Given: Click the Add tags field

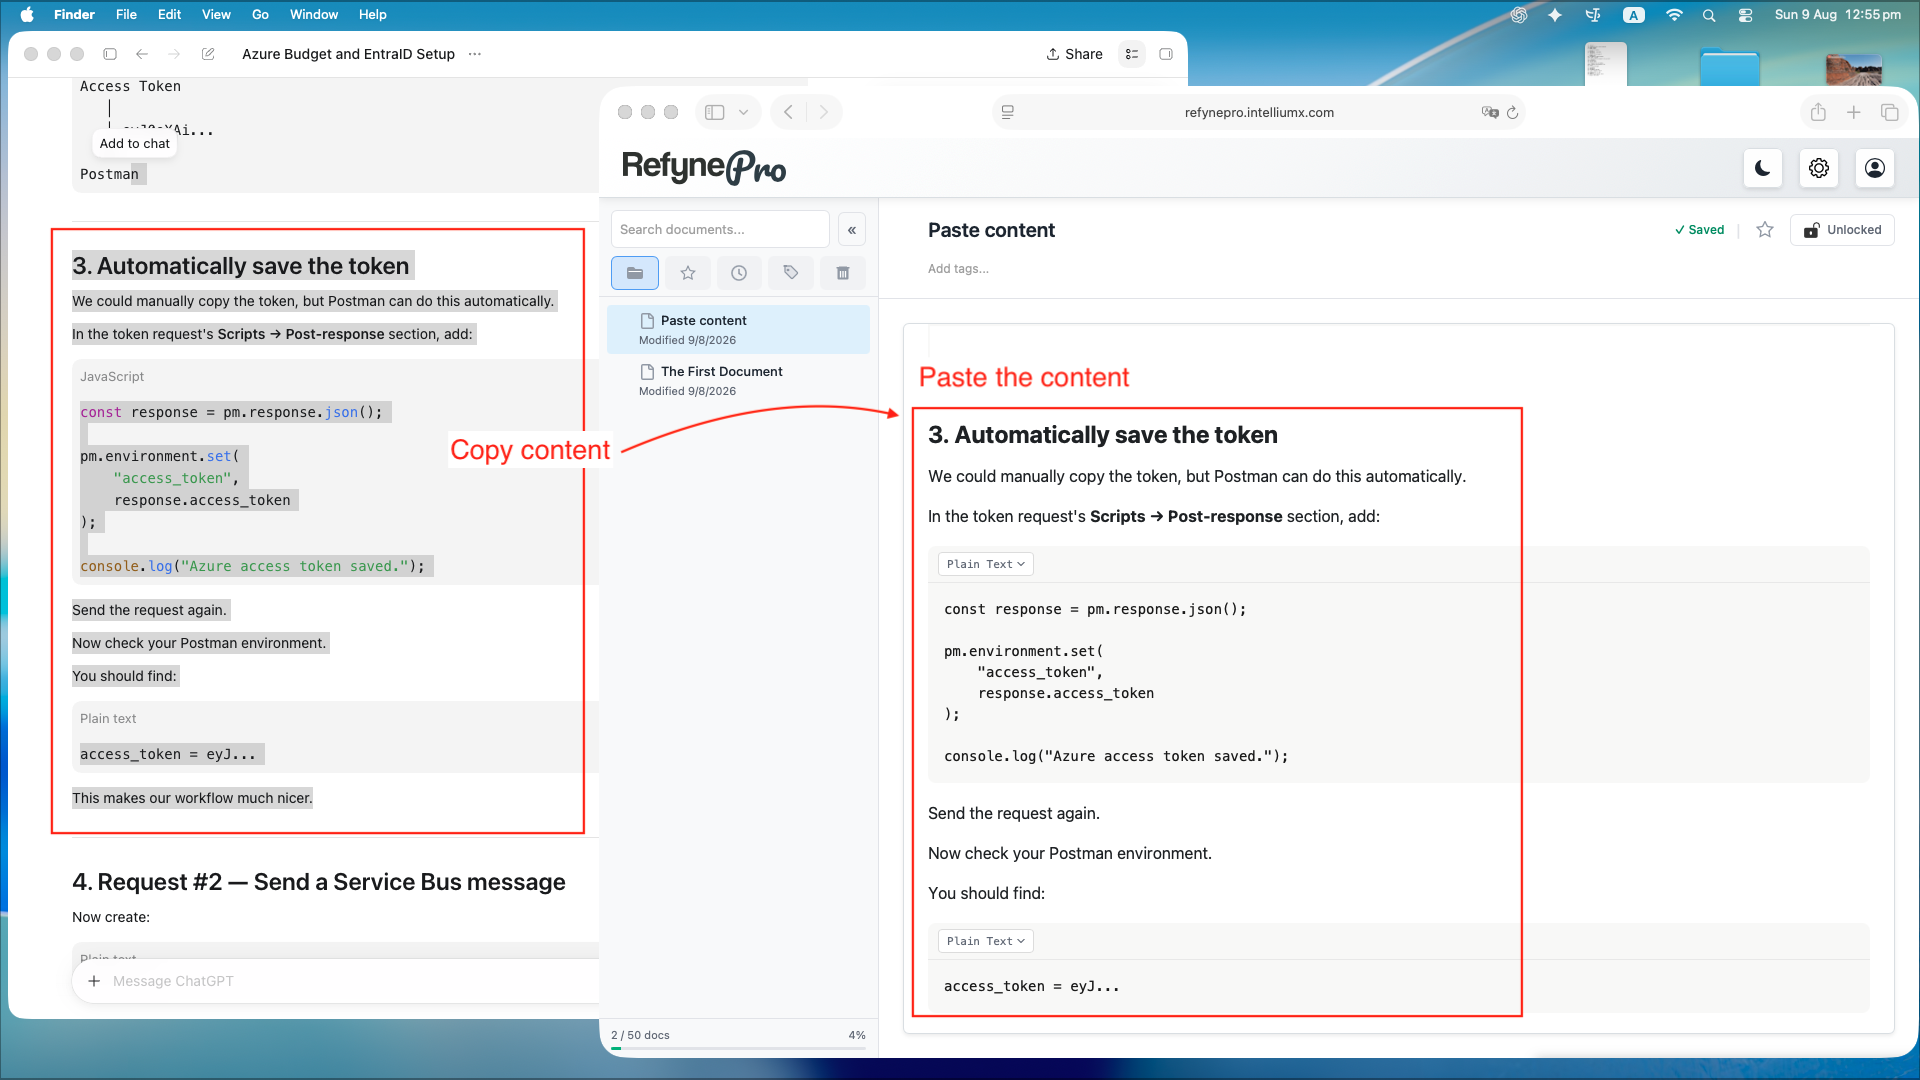Looking at the screenshot, I should (x=958, y=269).
